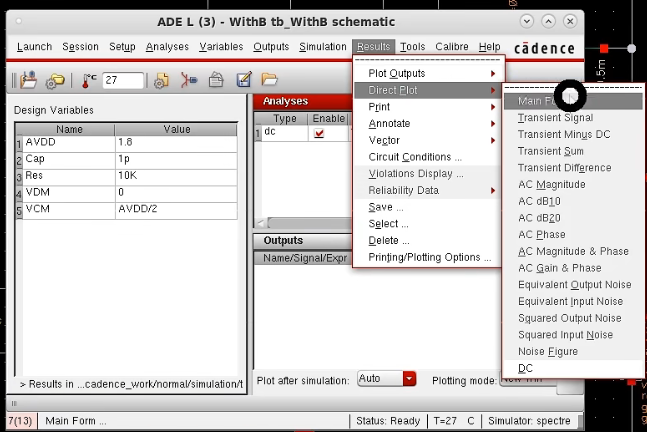The image size is (647, 432).
Task: Click the red outputs-to-plot toolbar icon
Action: pyautogui.click(x=189, y=80)
